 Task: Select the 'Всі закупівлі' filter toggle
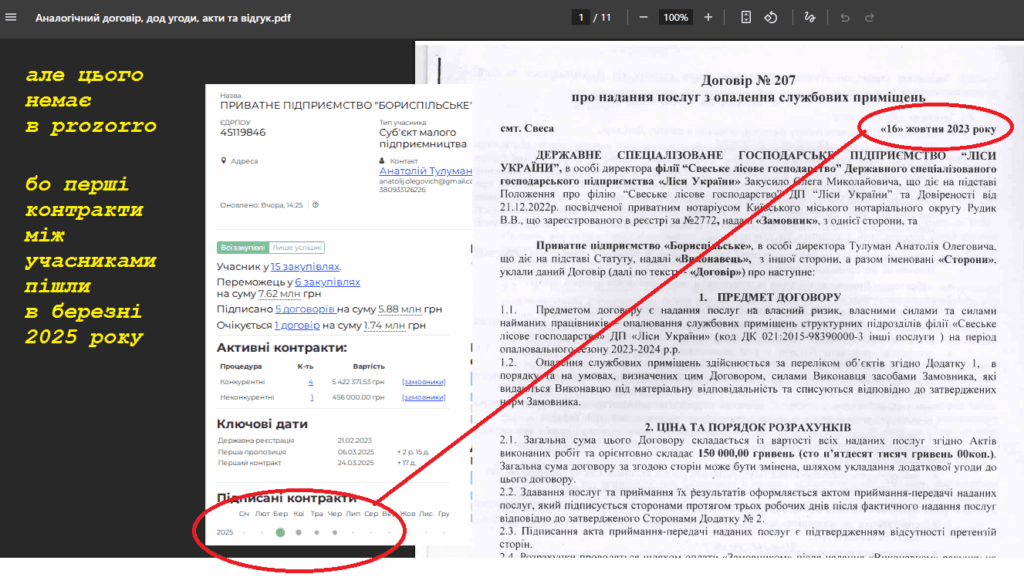(x=243, y=247)
